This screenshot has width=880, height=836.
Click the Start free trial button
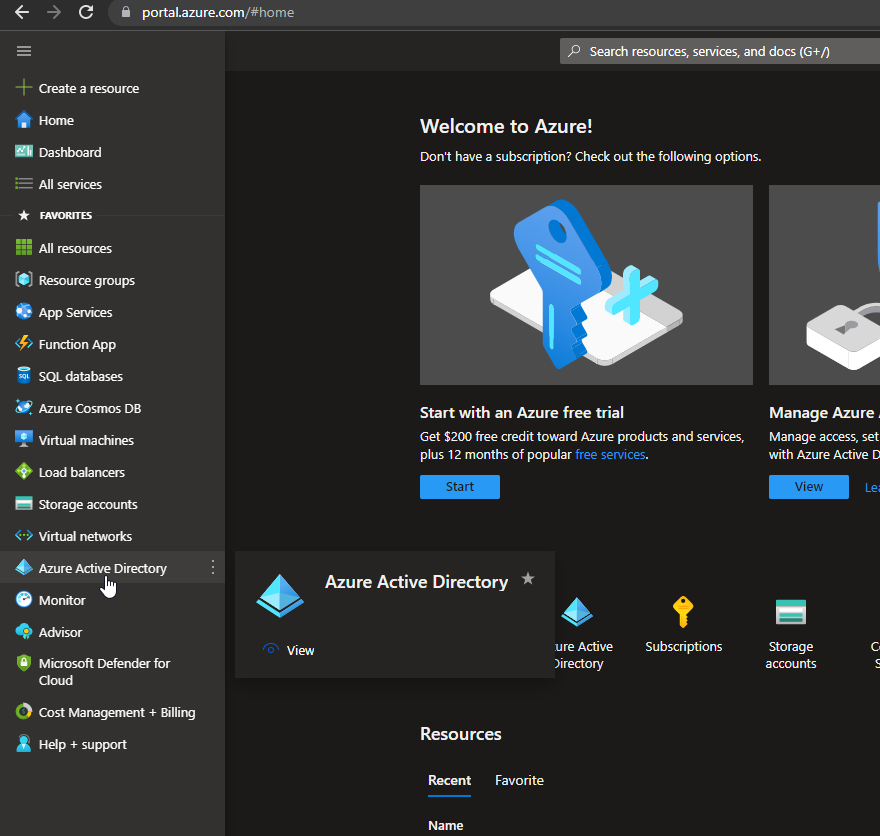point(459,486)
